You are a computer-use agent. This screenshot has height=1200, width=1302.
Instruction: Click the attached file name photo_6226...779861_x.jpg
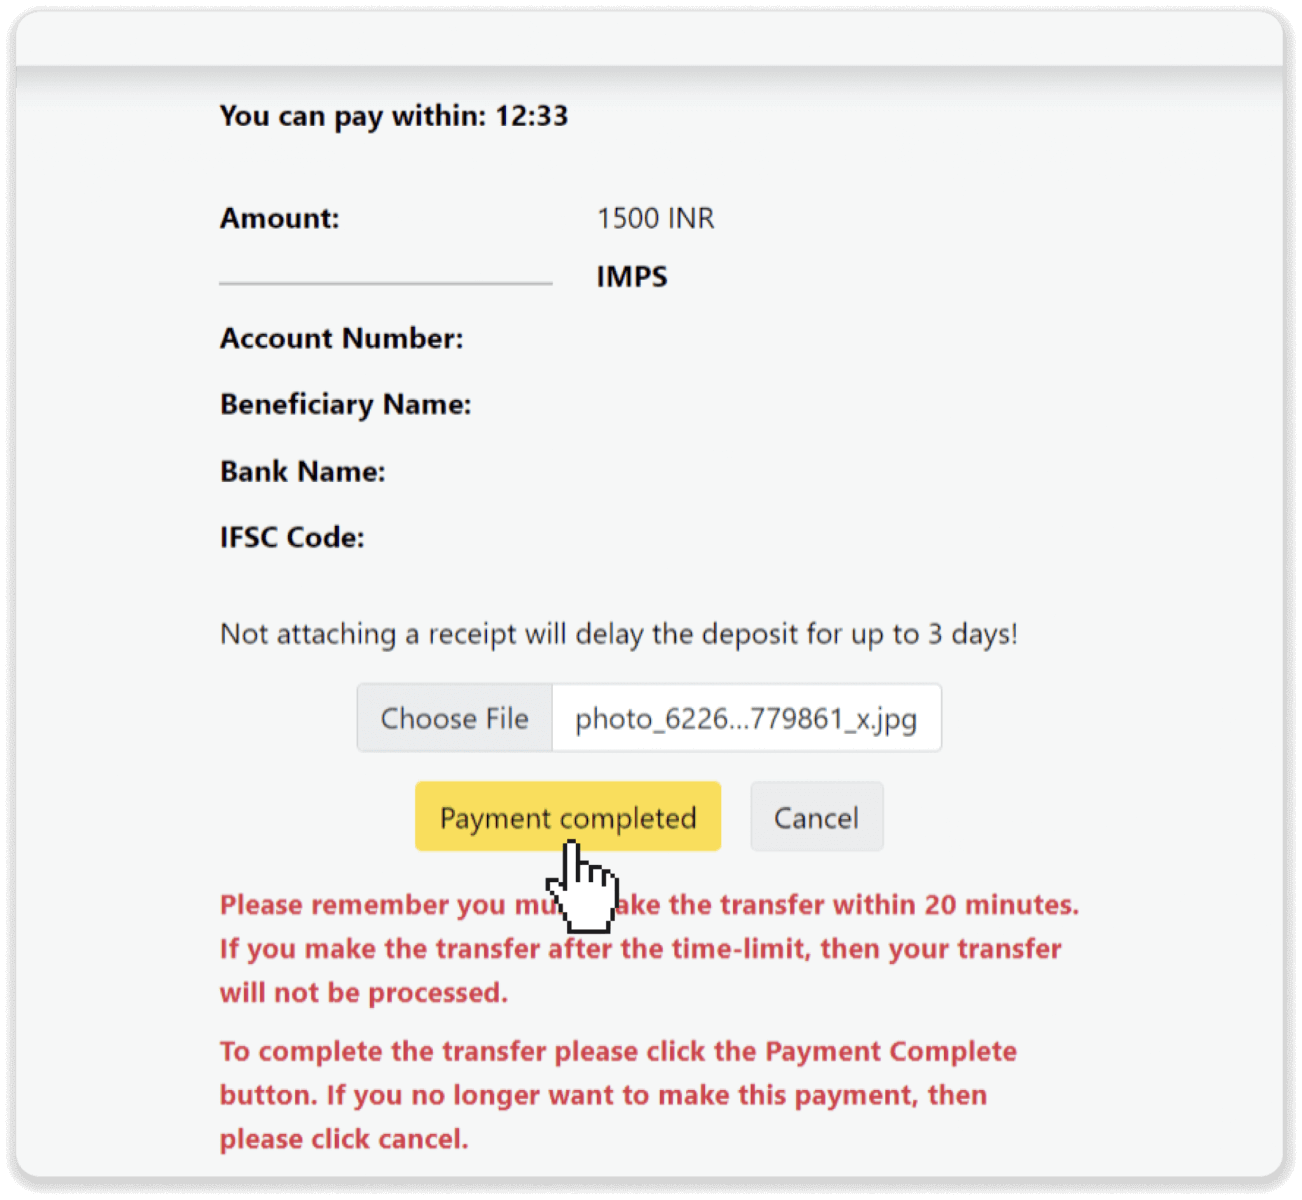(x=746, y=718)
